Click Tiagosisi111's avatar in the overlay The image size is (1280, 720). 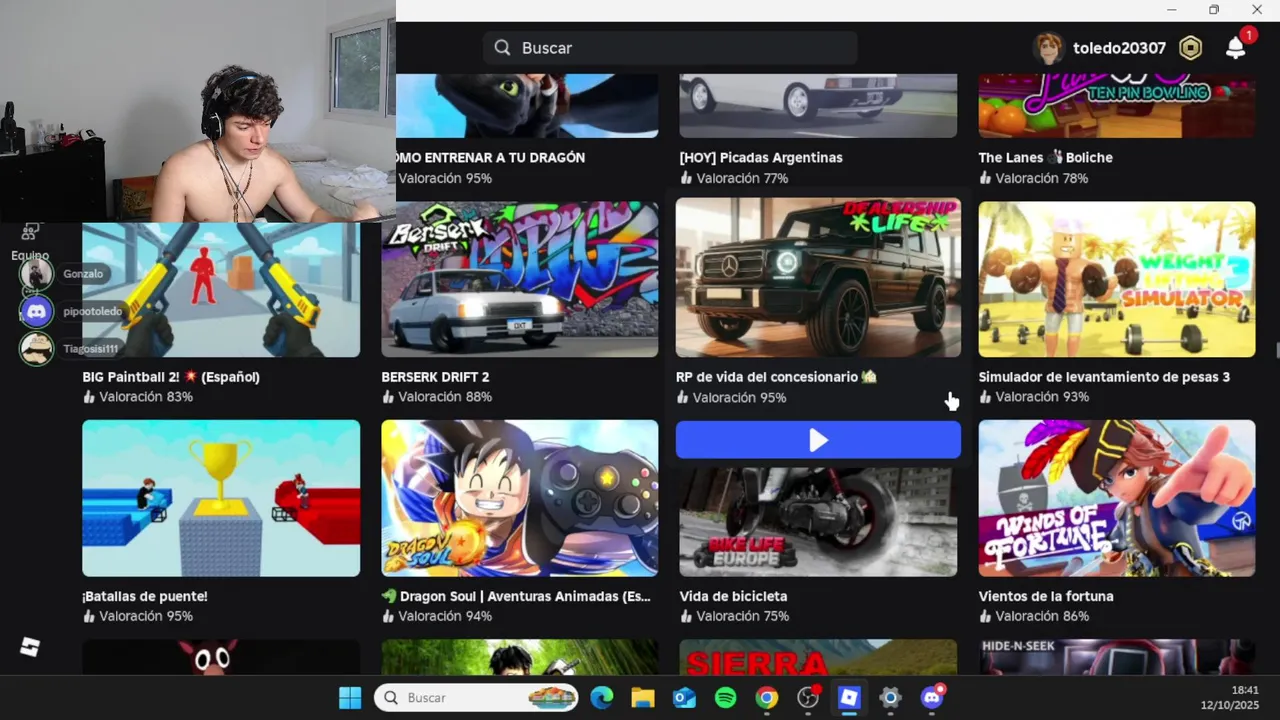tap(36, 349)
